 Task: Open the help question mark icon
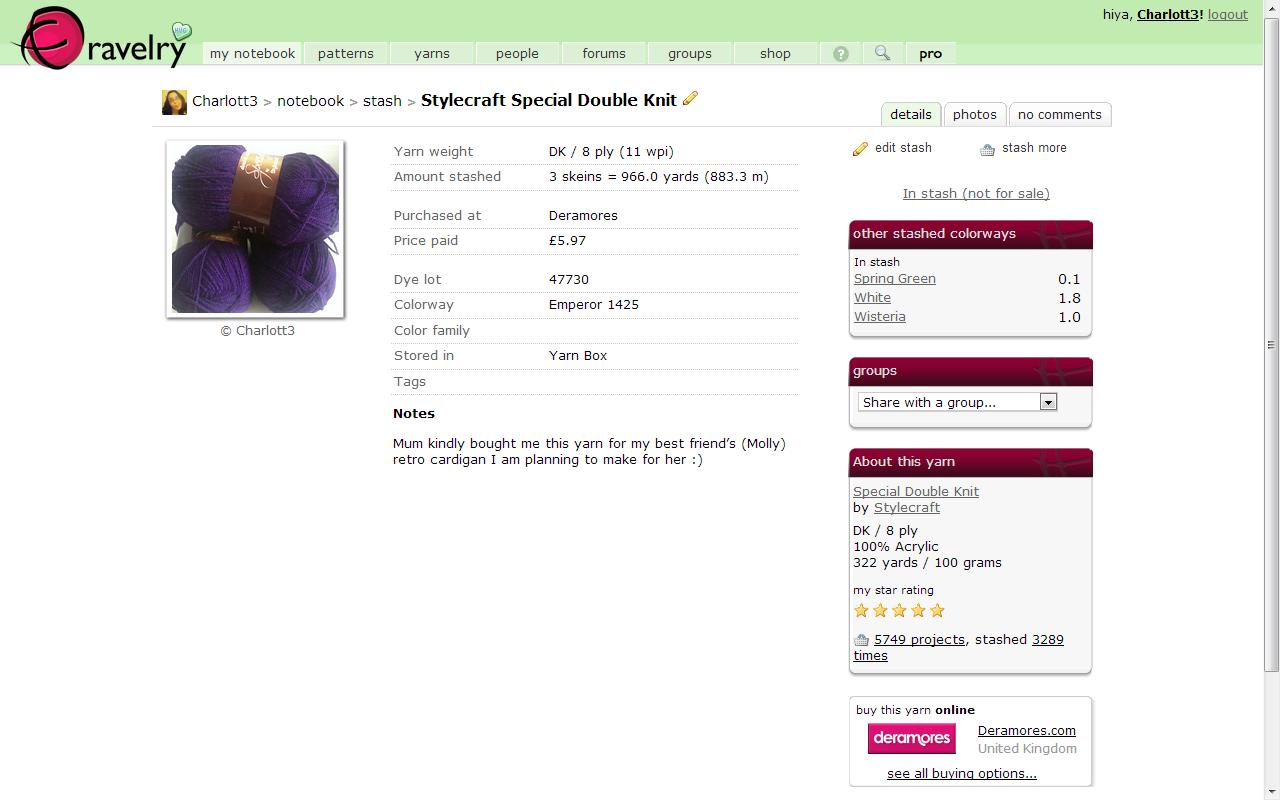841,54
